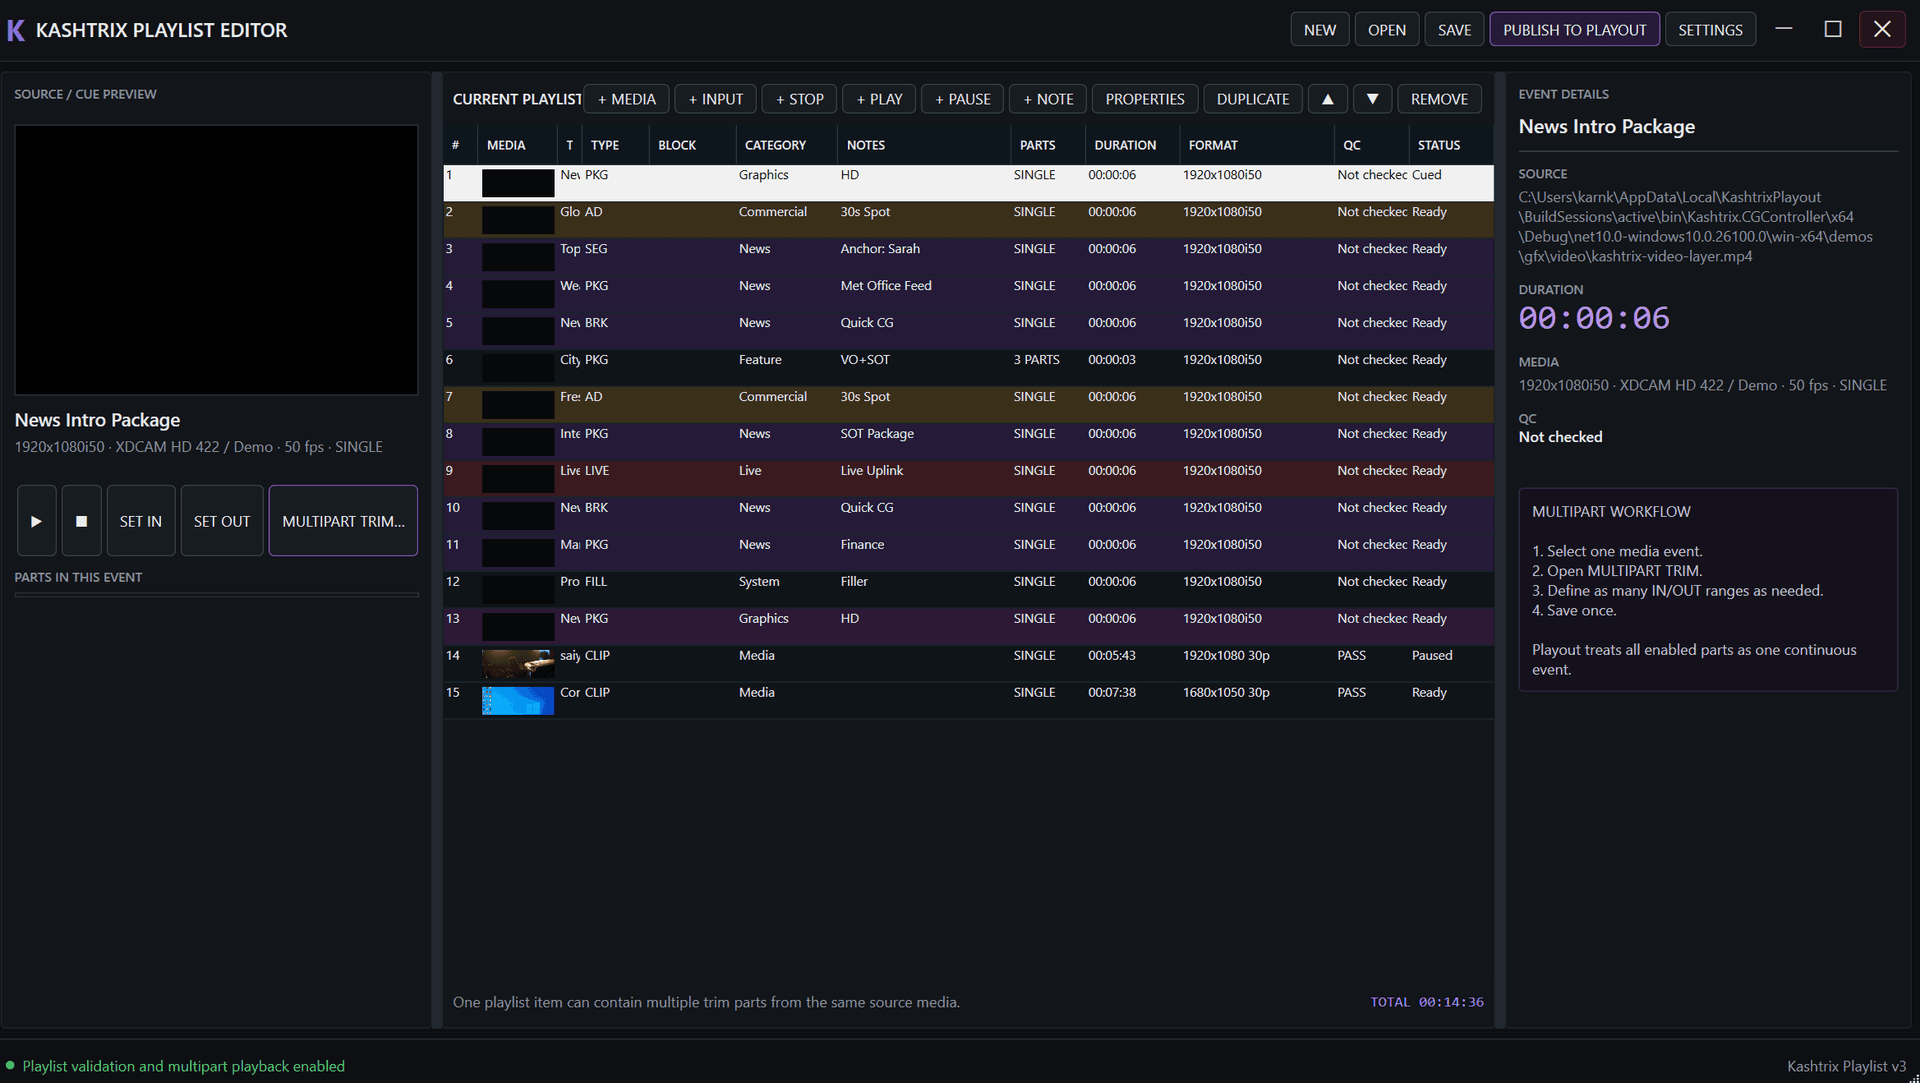
Task: Insert a + PLAY event
Action: (879, 99)
